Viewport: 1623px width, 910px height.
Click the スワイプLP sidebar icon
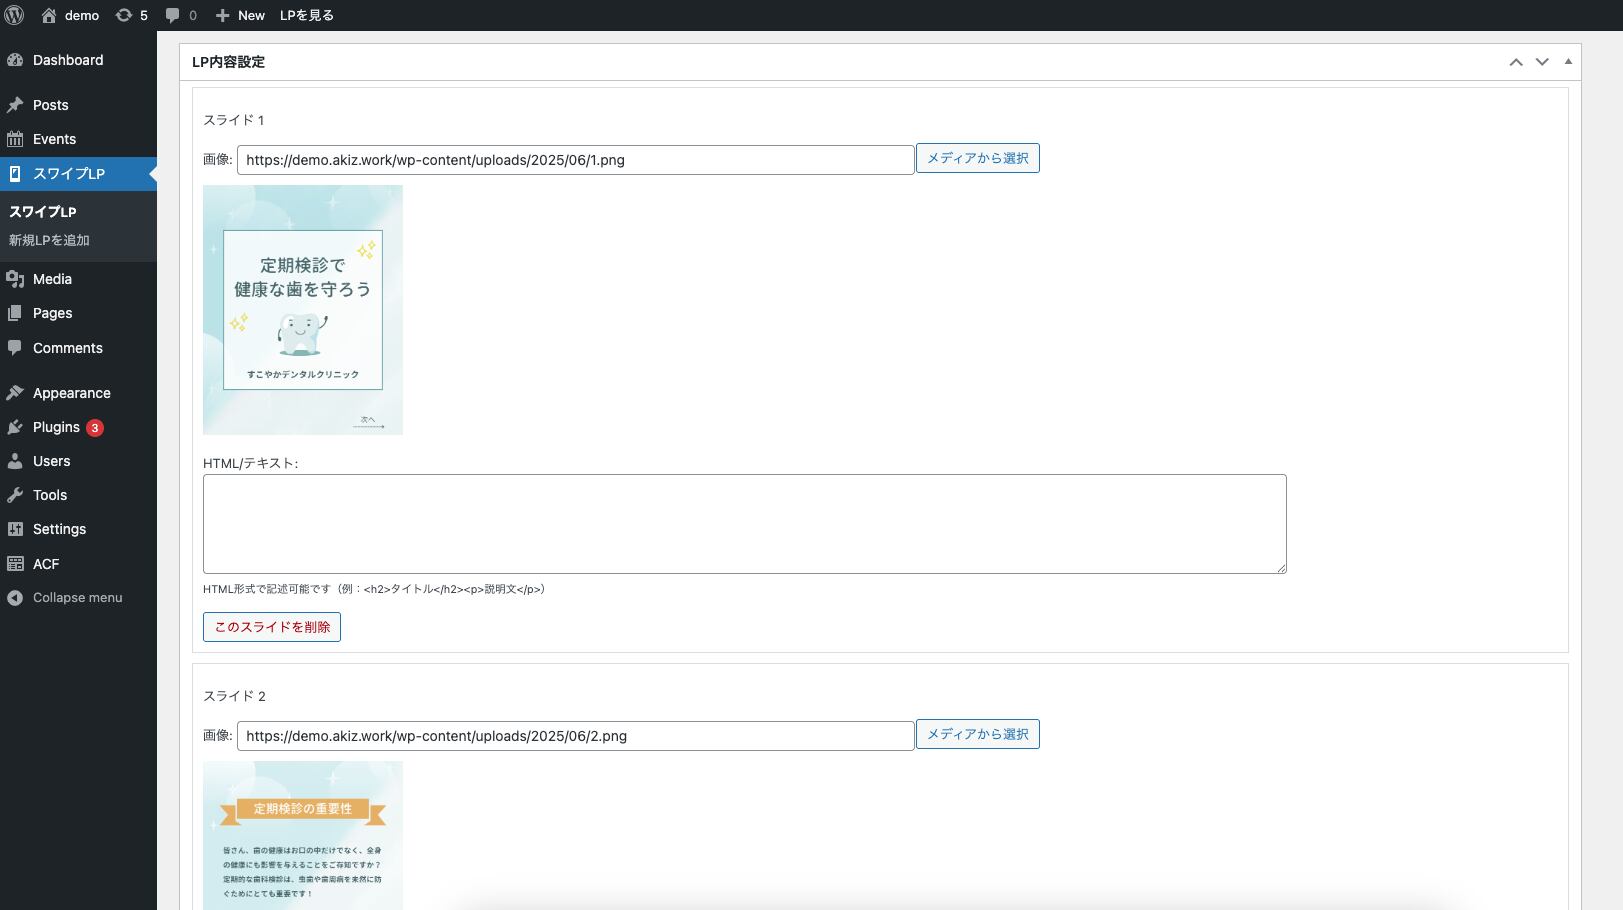(15, 173)
